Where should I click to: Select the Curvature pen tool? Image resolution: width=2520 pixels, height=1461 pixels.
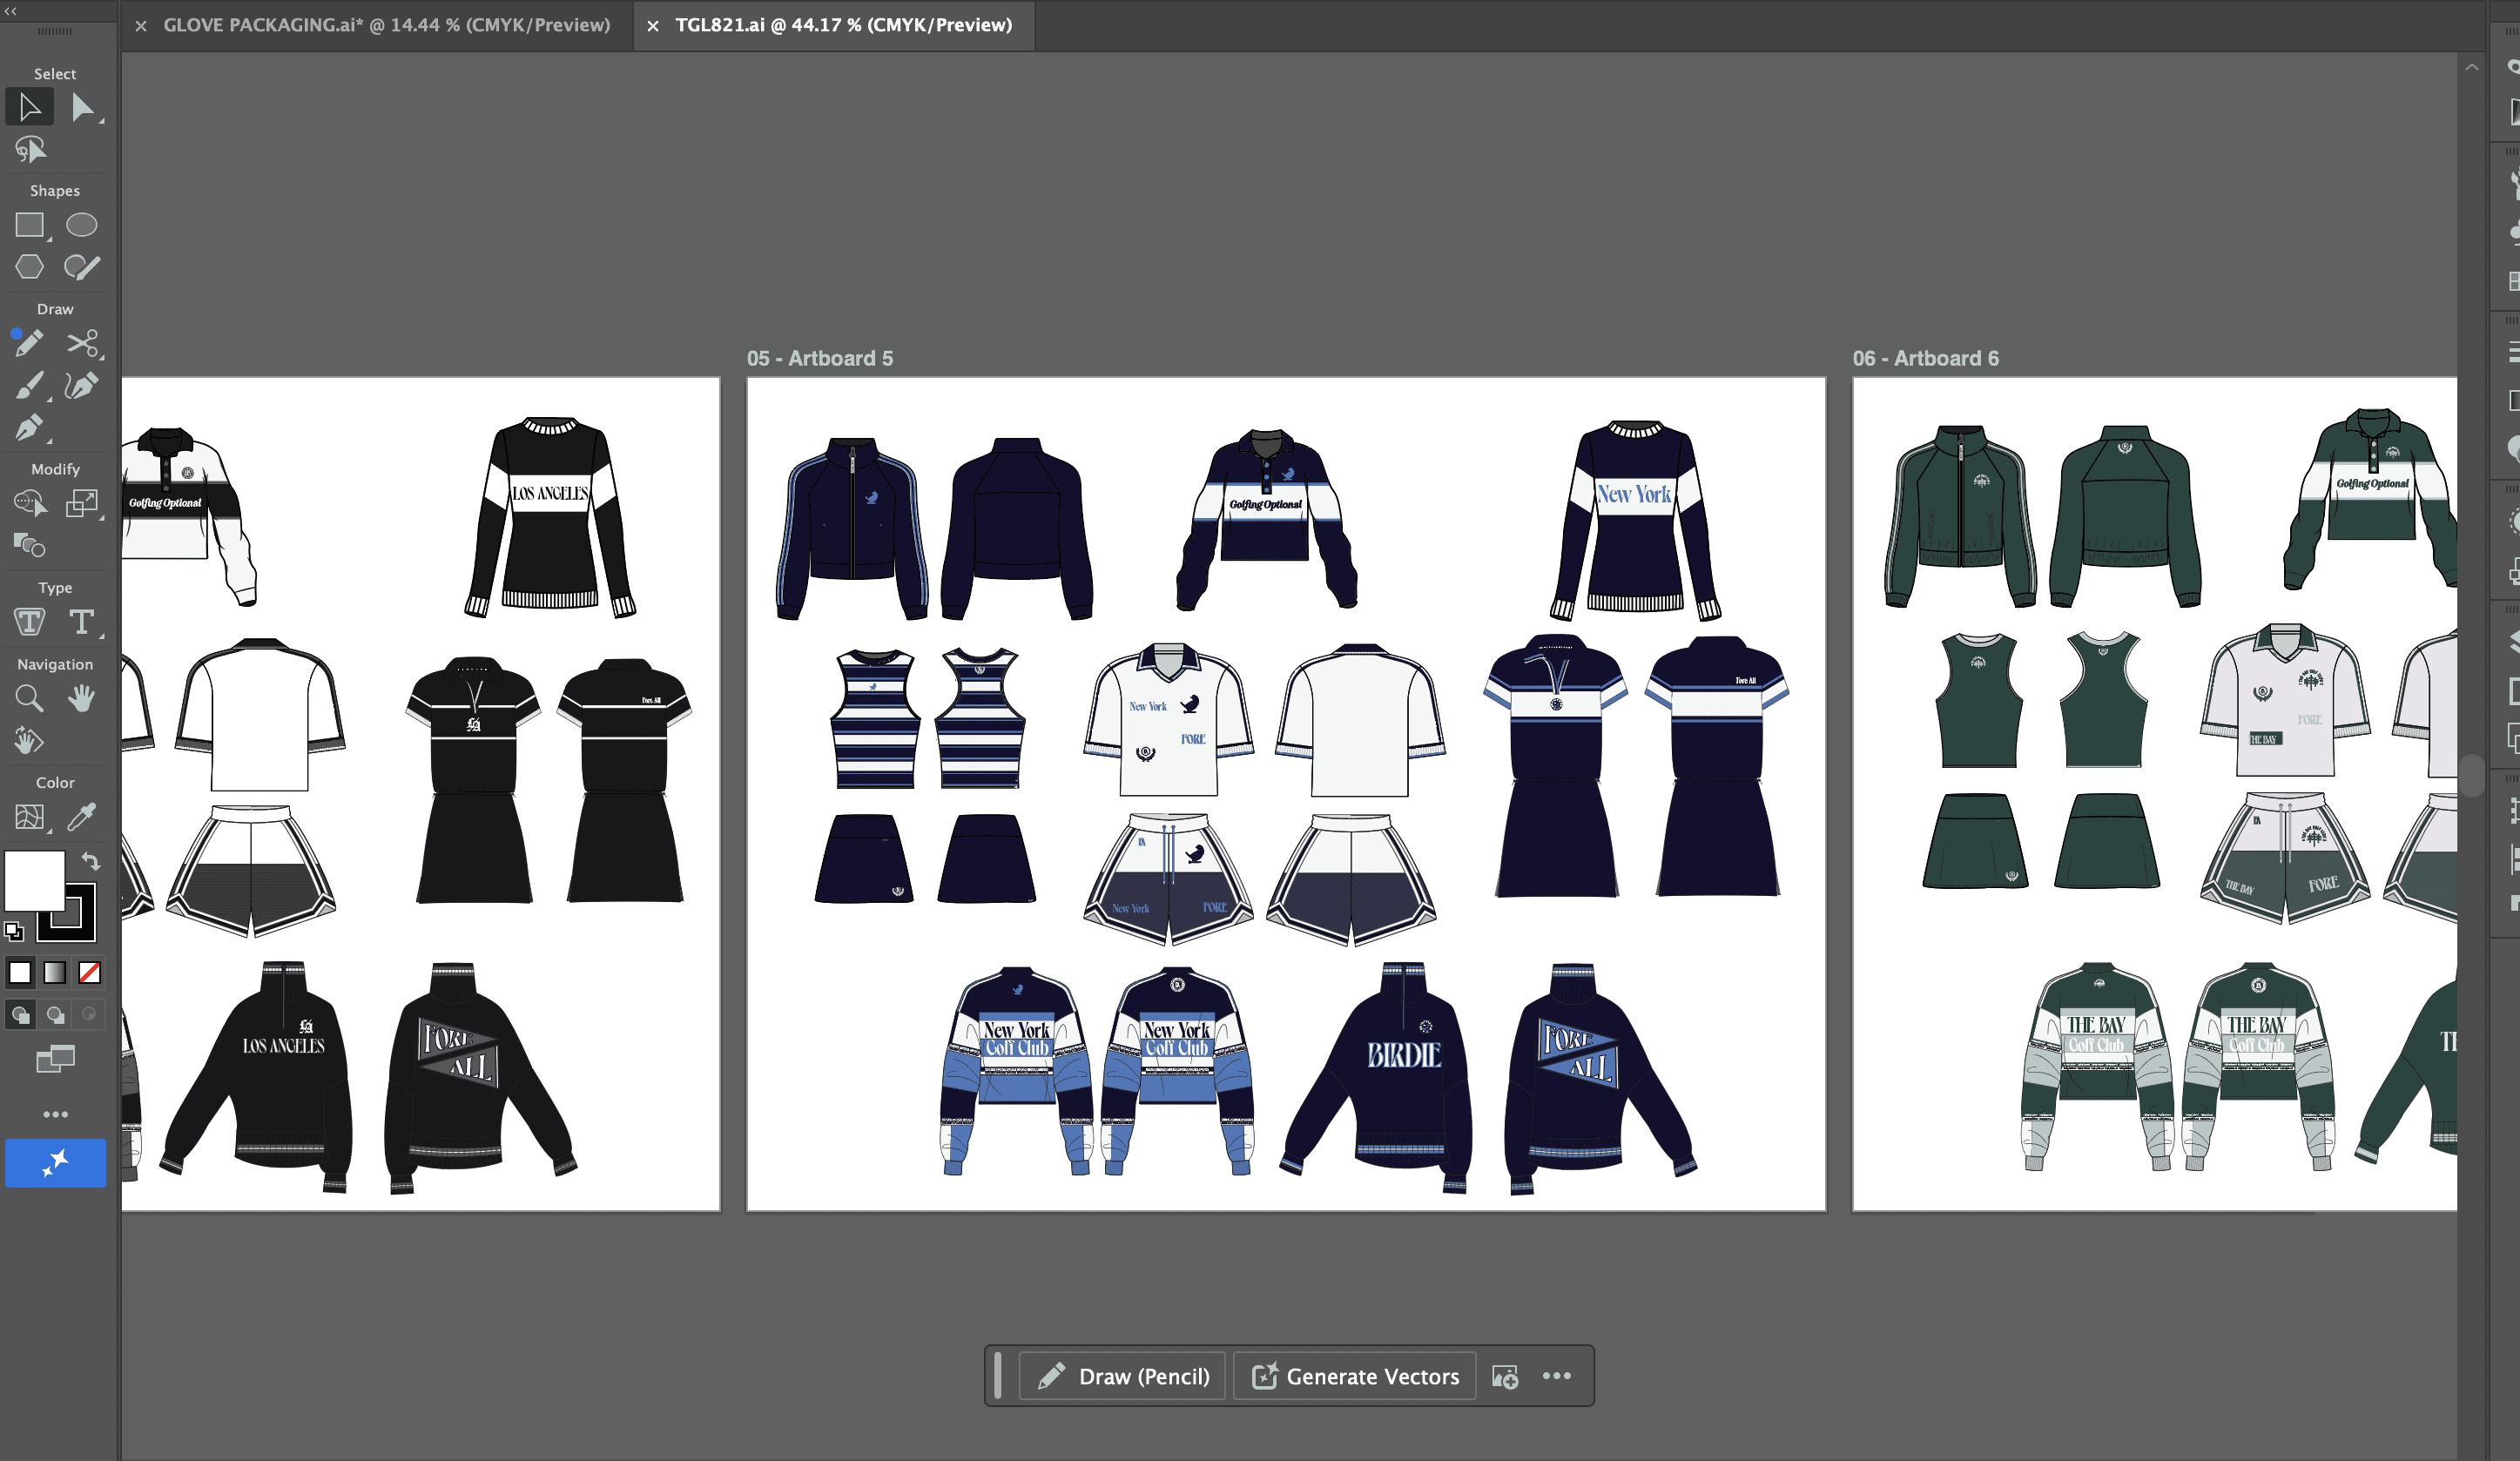pyautogui.click(x=82, y=386)
